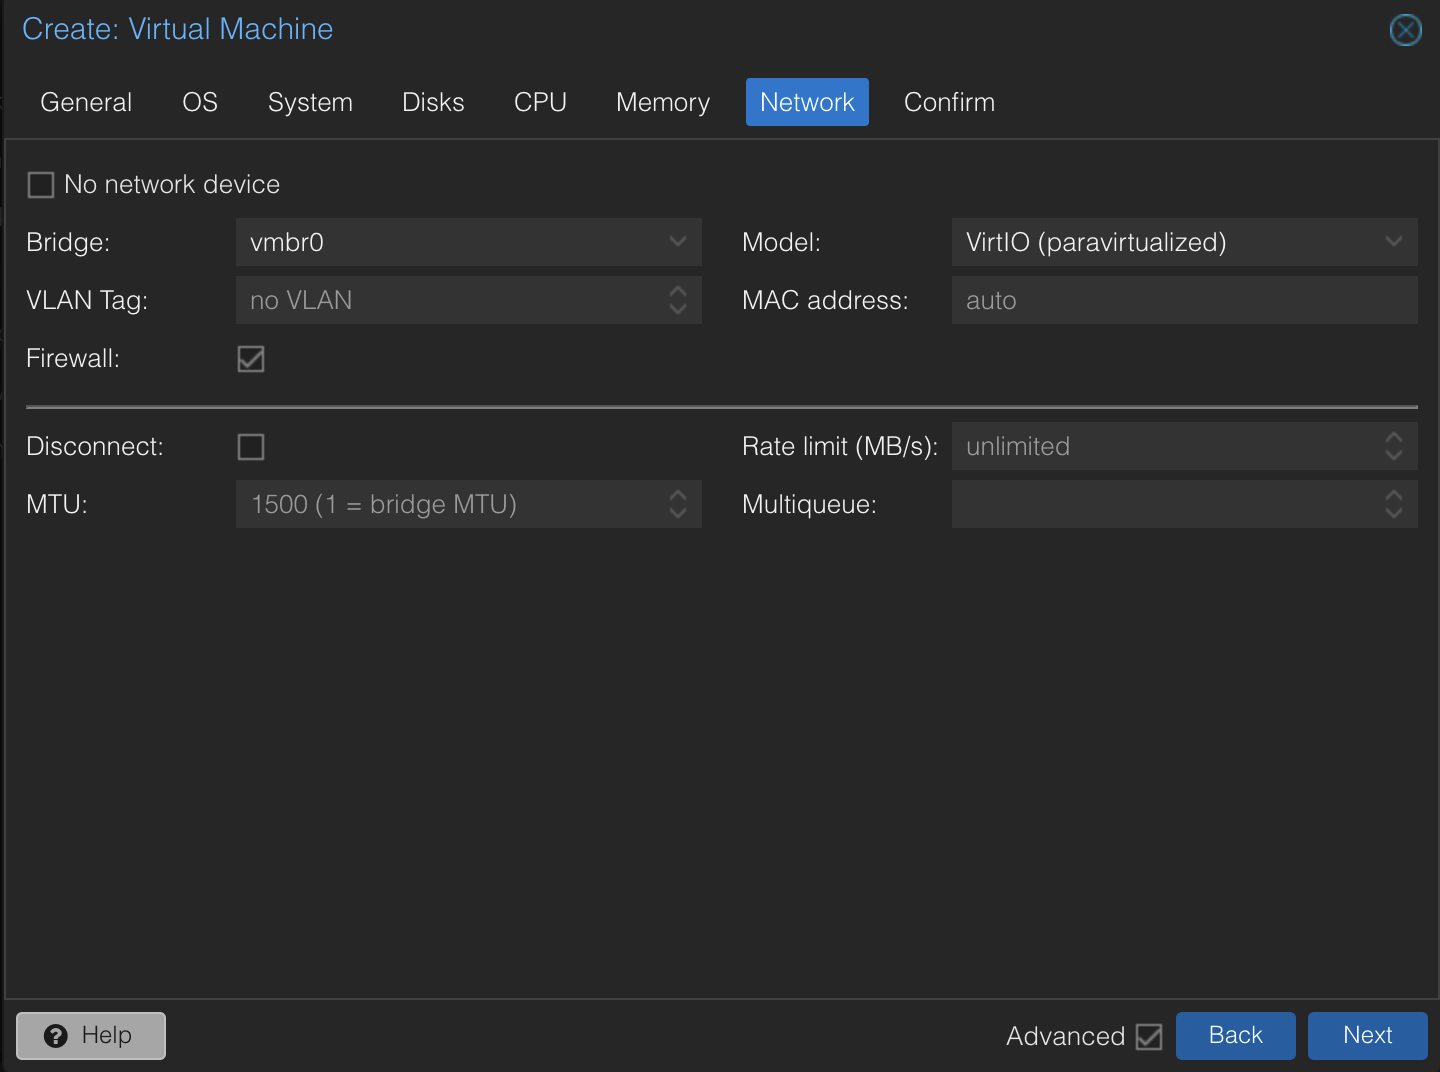Toggle the Advanced checkbox
The width and height of the screenshot is (1440, 1072).
[1148, 1036]
